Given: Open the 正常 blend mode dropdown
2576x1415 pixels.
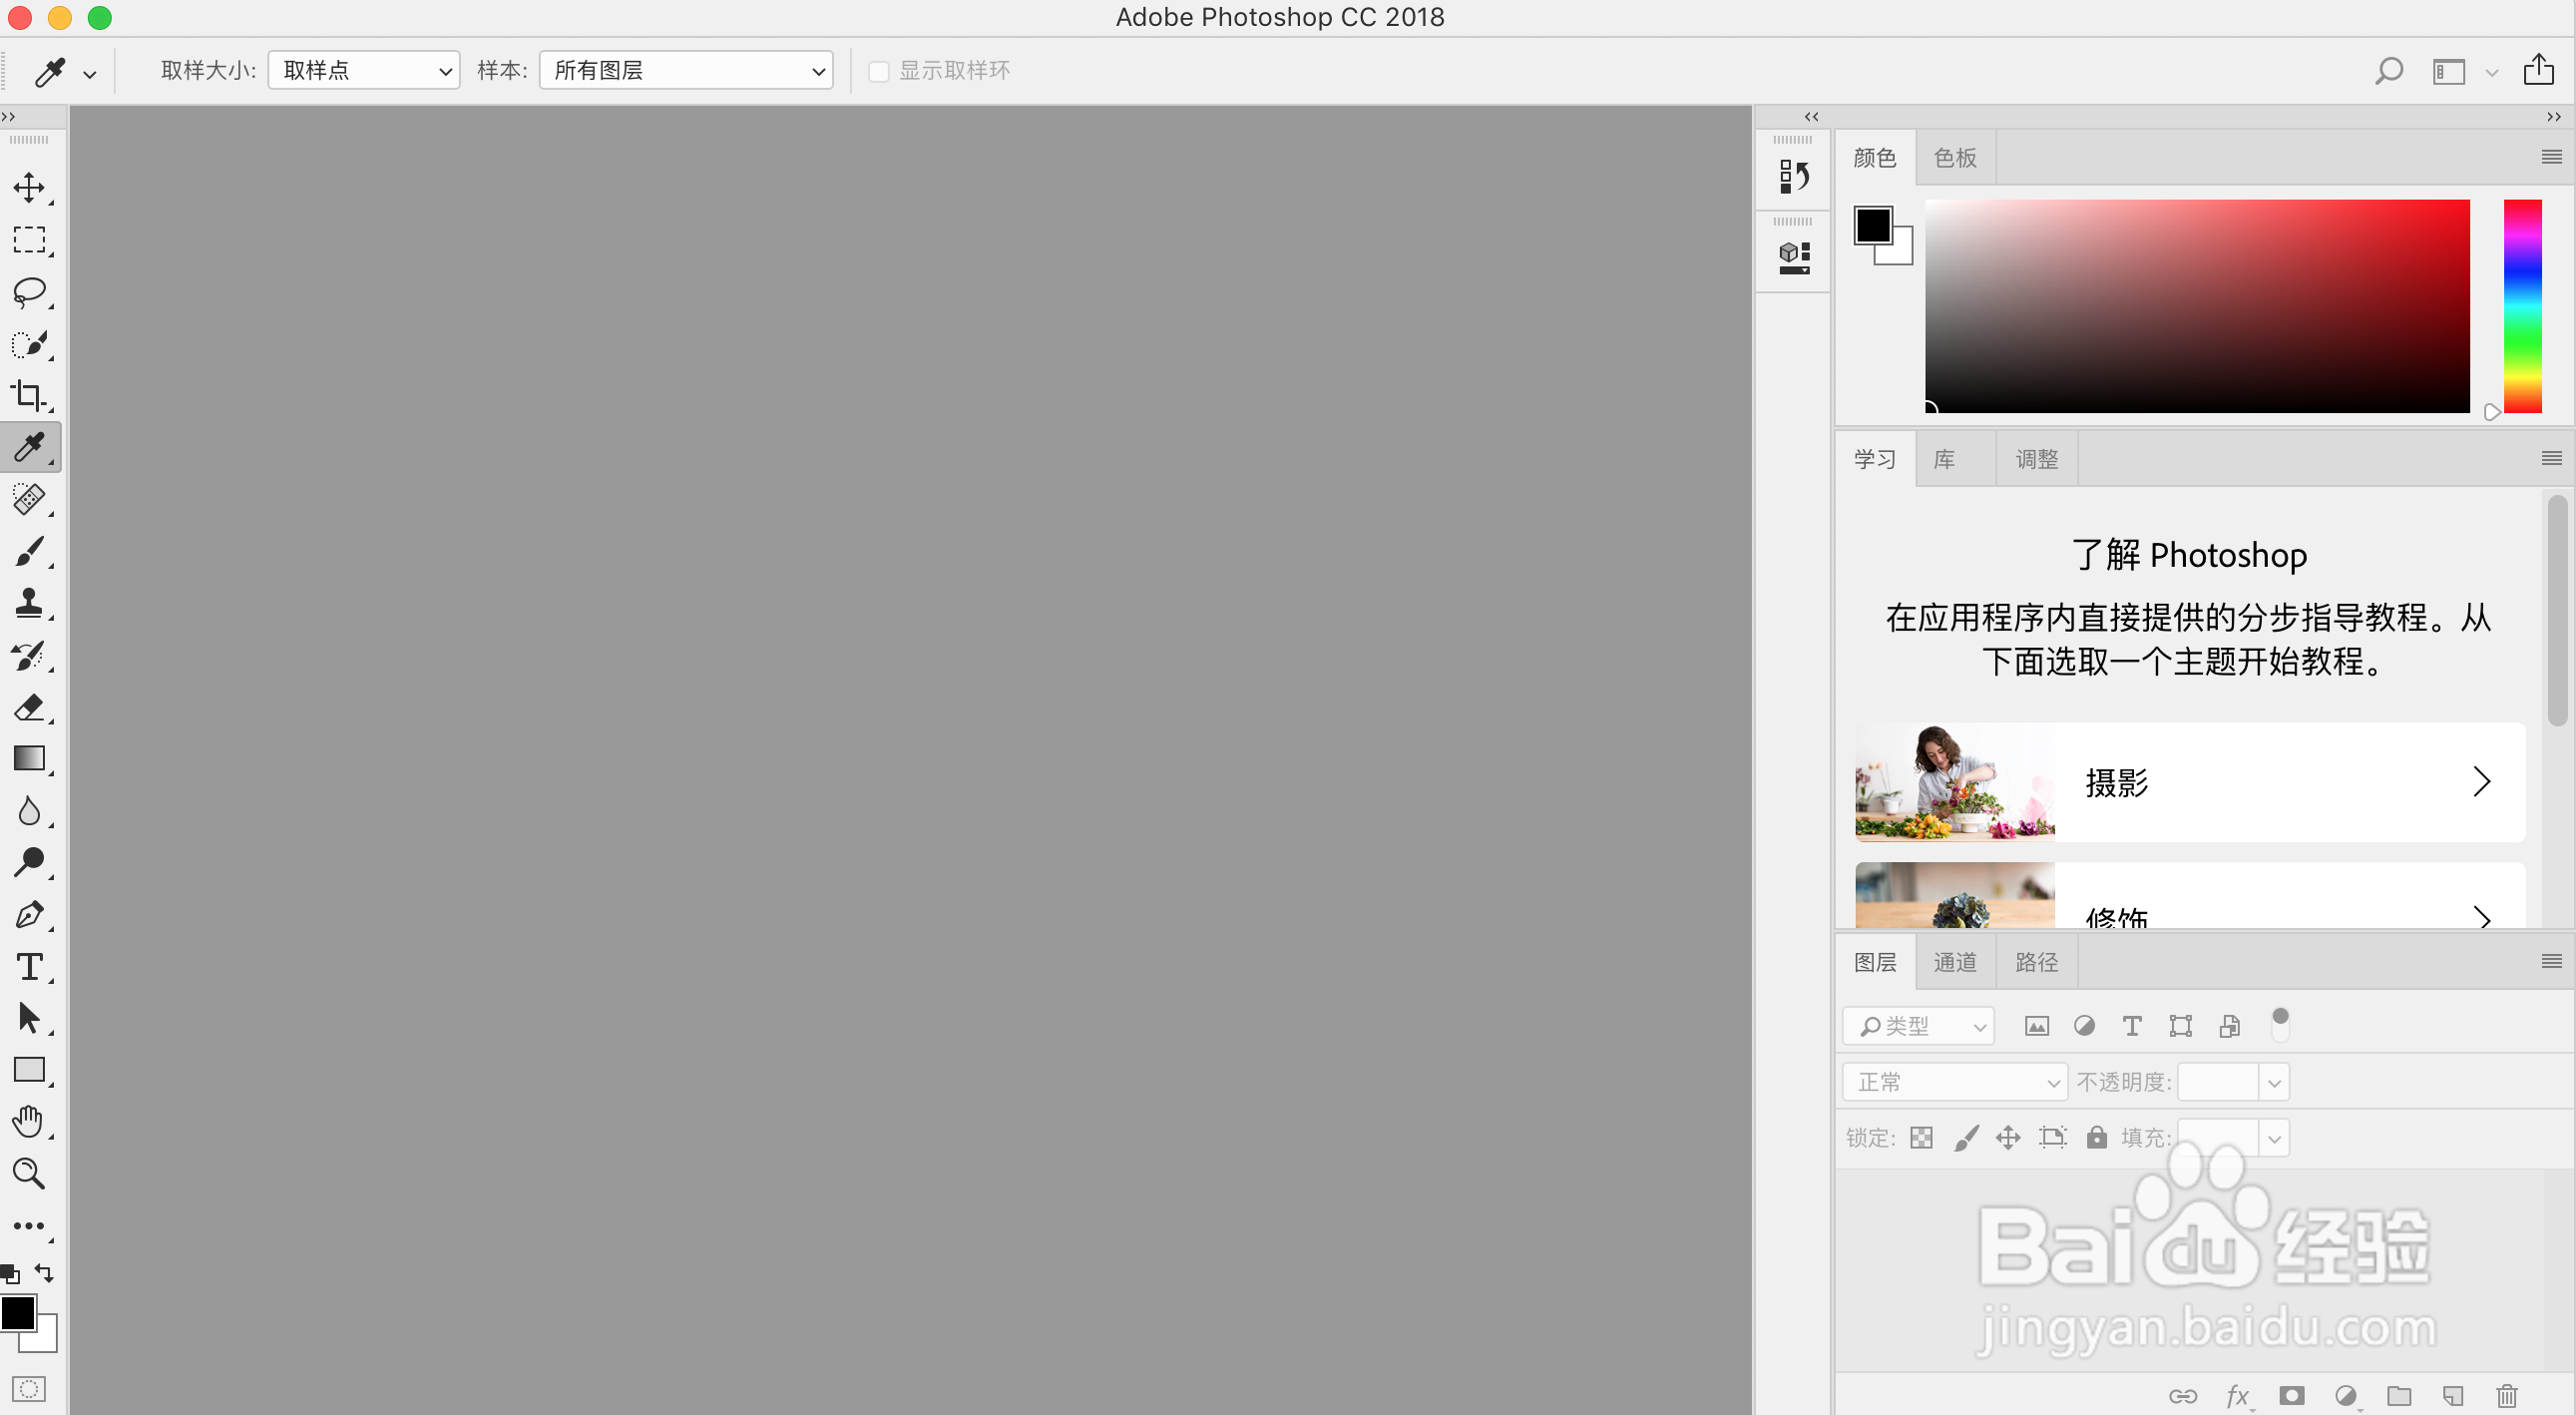Looking at the screenshot, I should [1954, 1082].
